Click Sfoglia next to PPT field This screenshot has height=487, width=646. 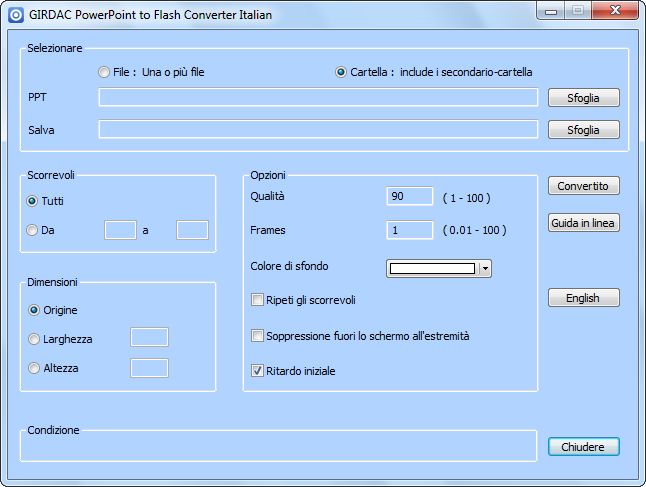(x=583, y=98)
